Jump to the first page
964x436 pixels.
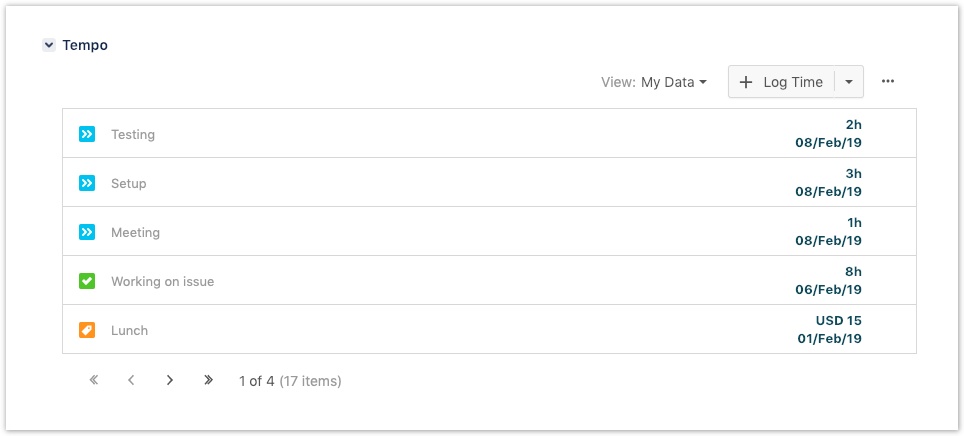[94, 380]
